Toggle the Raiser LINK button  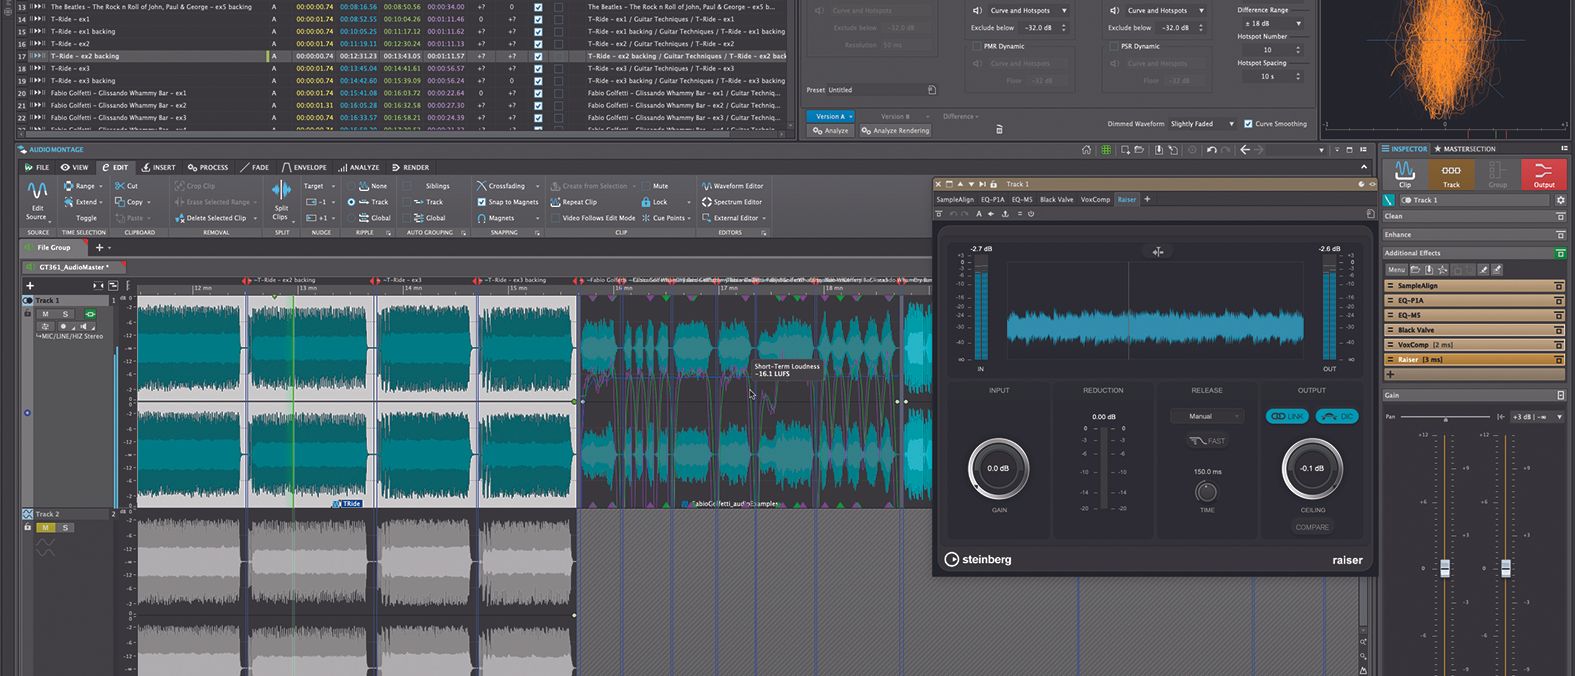click(1286, 416)
